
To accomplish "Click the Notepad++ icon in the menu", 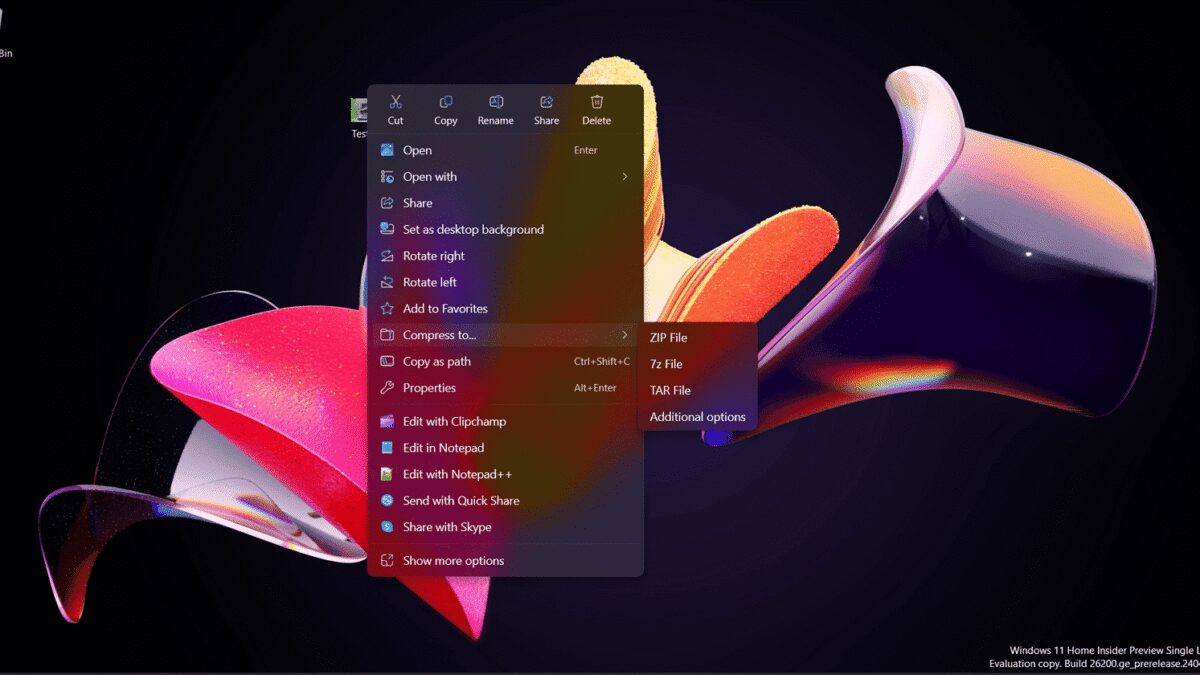I will (x=388, y=474).
